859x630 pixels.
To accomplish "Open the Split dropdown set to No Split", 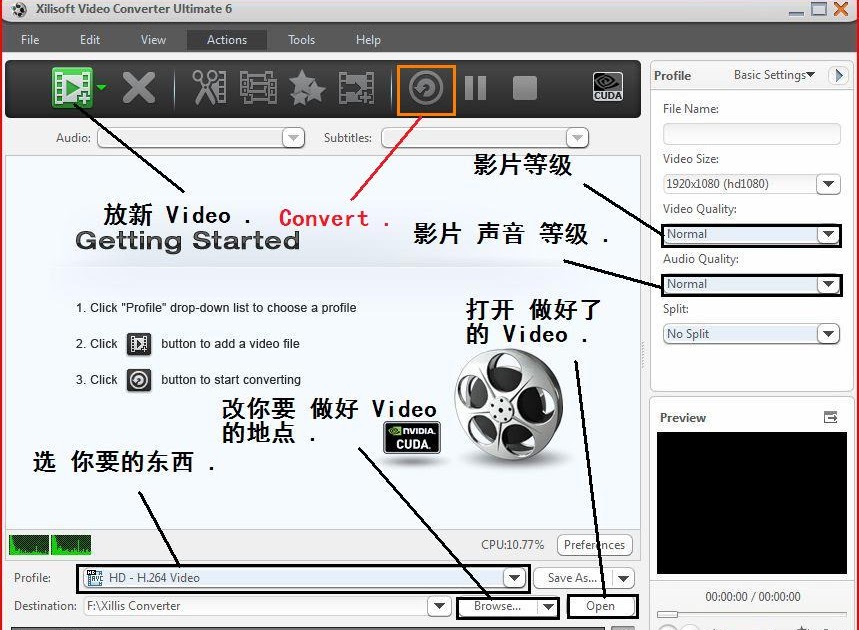I will [x=828, y=333].
